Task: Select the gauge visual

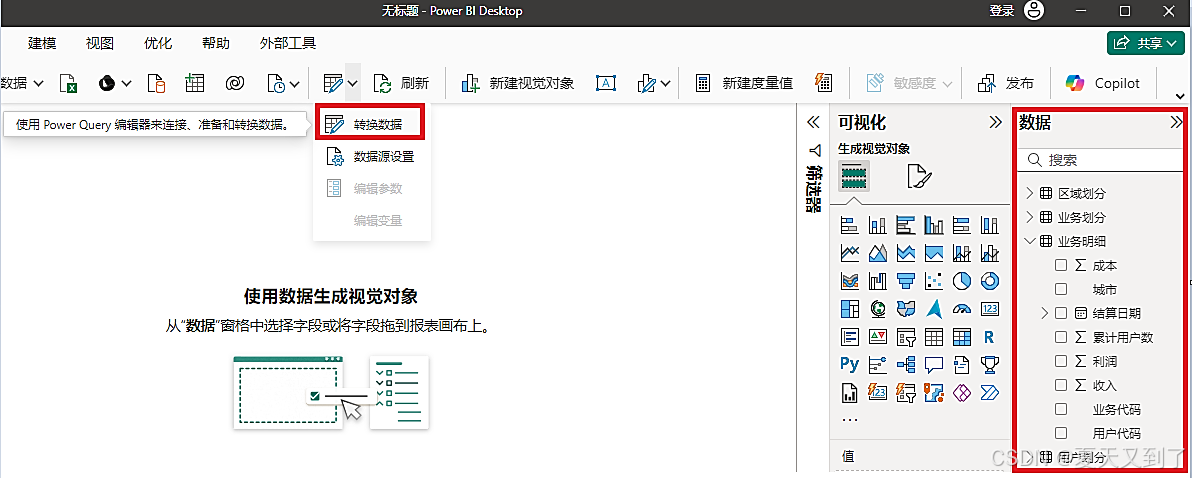Action: 962,309
